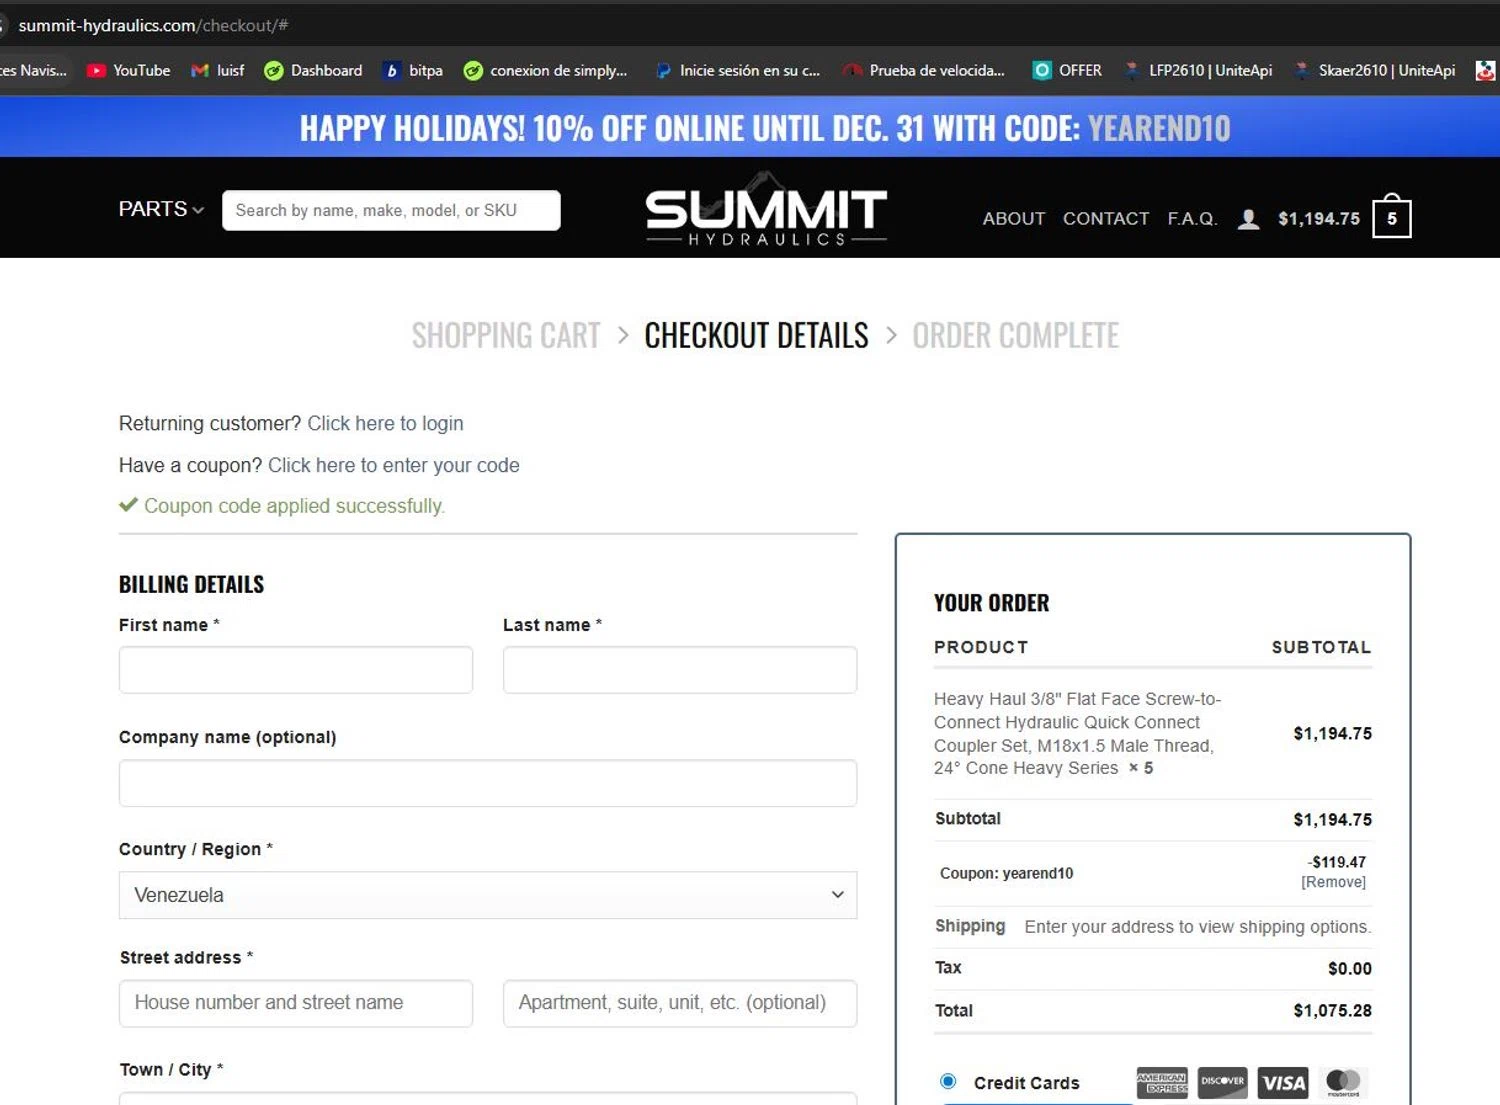
Task: Click the Heavy Haul coupler product name
Action: click(x=1077, y=733)
